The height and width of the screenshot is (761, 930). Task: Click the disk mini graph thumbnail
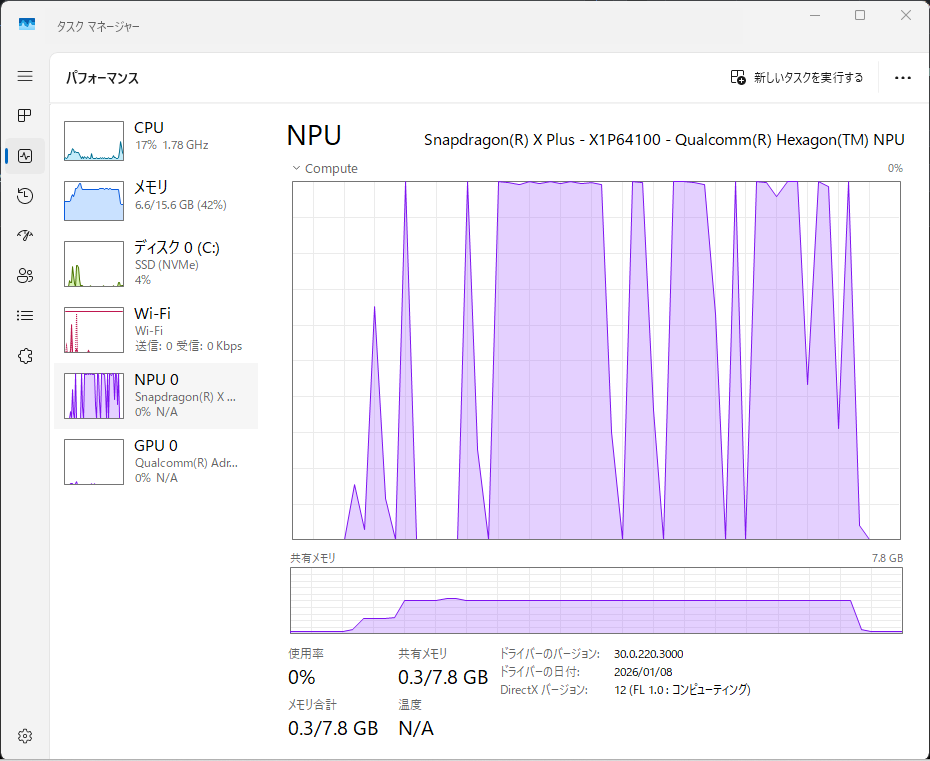pos(94,264)
